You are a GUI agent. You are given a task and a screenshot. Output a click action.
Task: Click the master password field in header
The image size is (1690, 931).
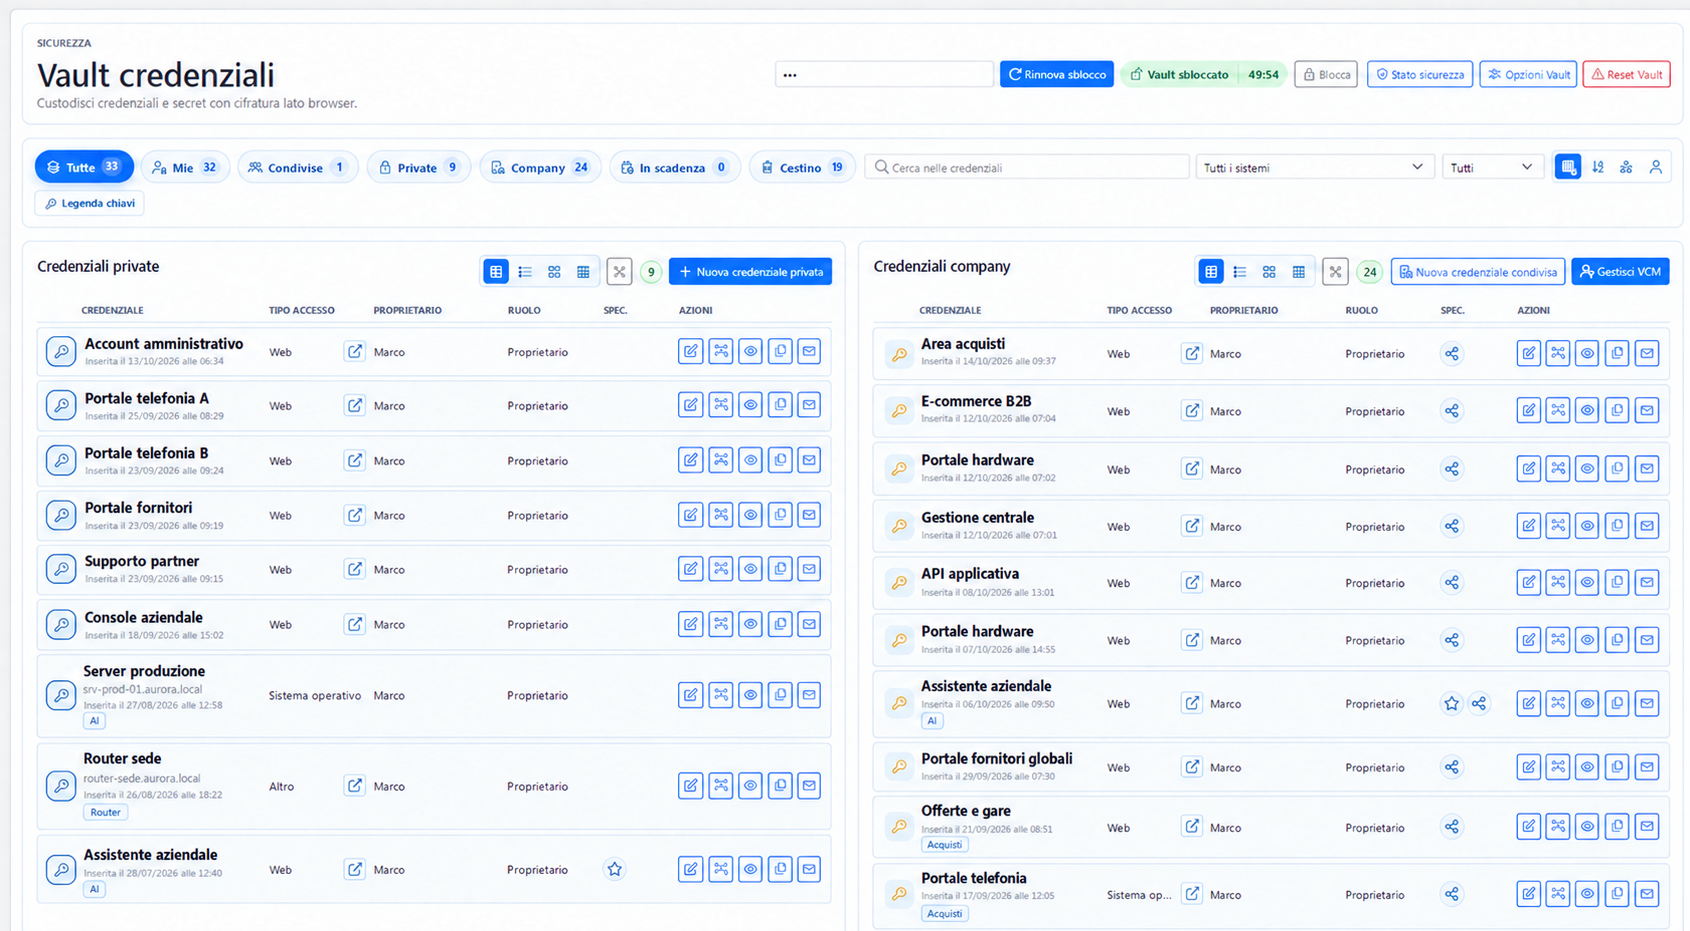(884, 74)
